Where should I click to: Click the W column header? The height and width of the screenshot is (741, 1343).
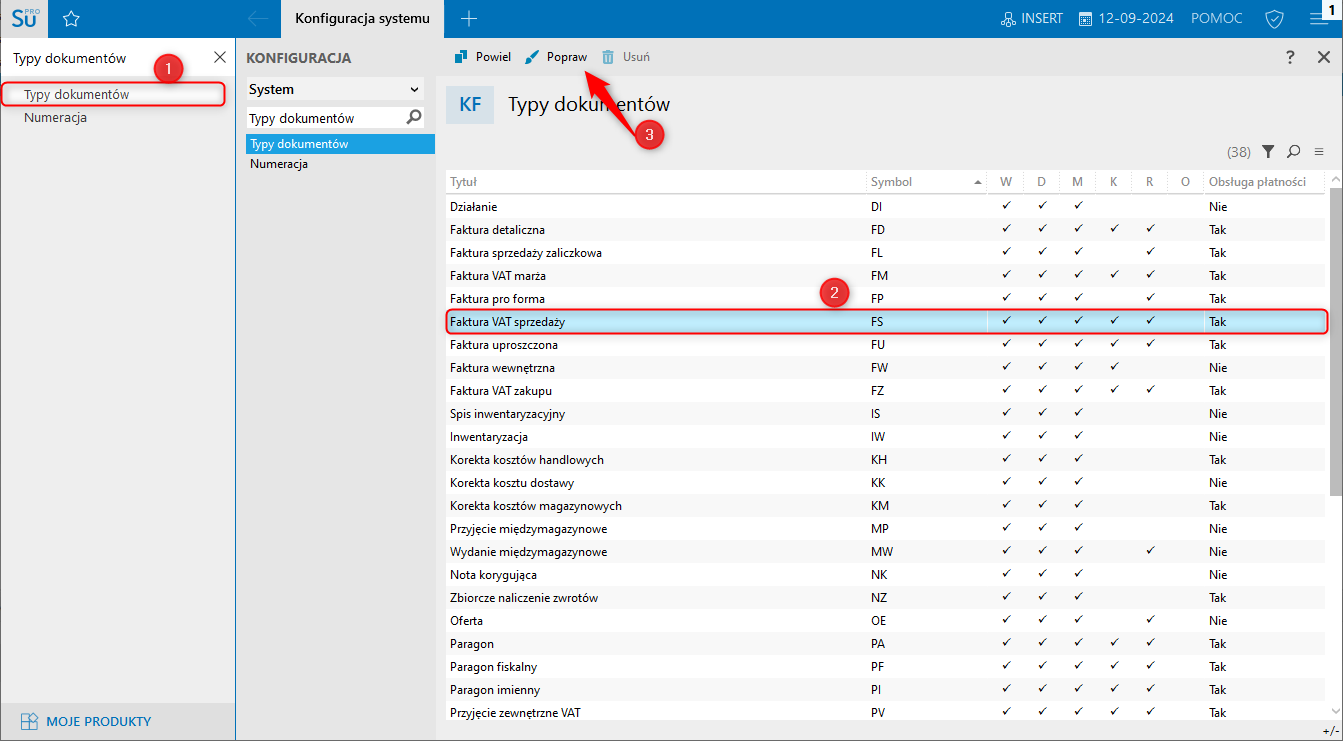click(x=1005, y=182)
